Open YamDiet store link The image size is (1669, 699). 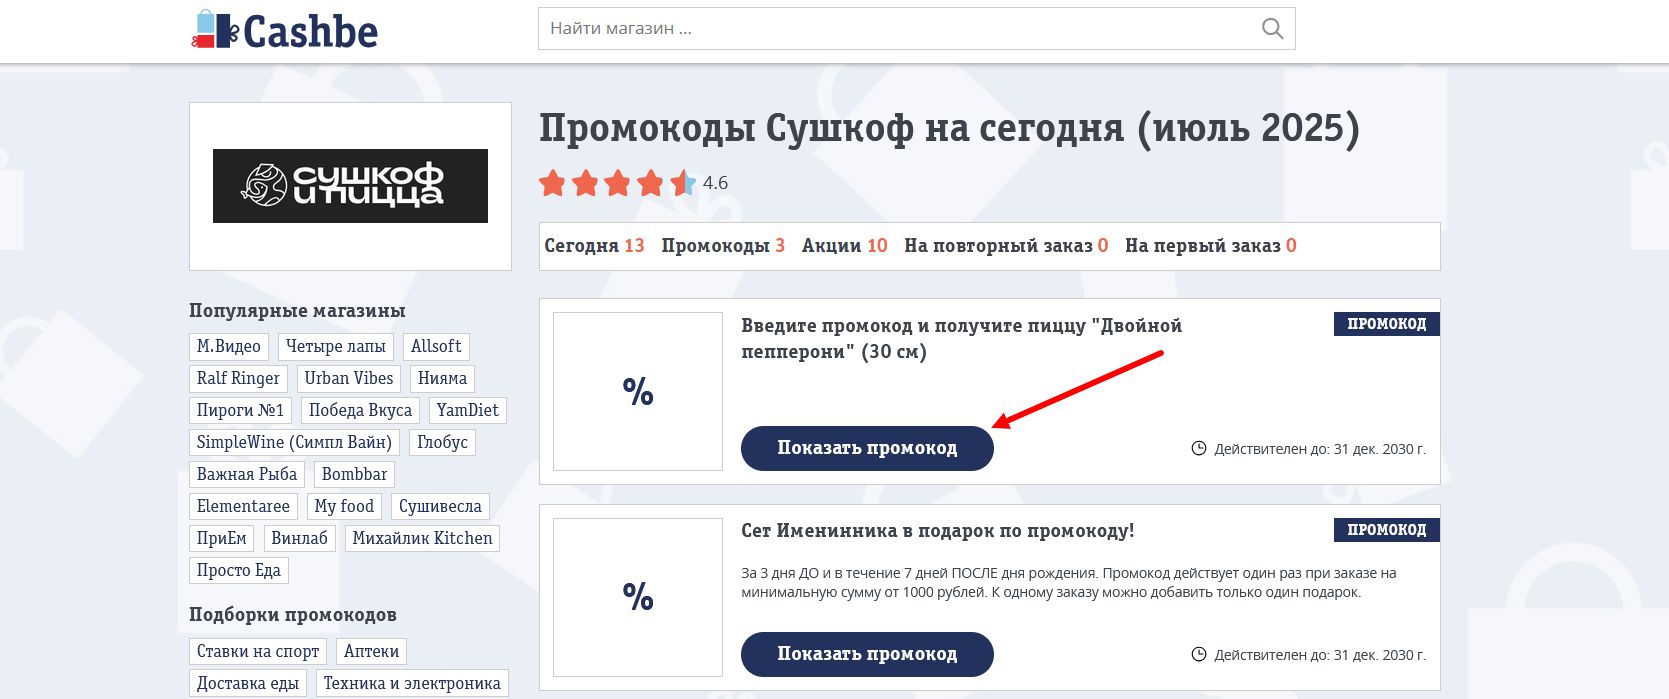point(467,410)
